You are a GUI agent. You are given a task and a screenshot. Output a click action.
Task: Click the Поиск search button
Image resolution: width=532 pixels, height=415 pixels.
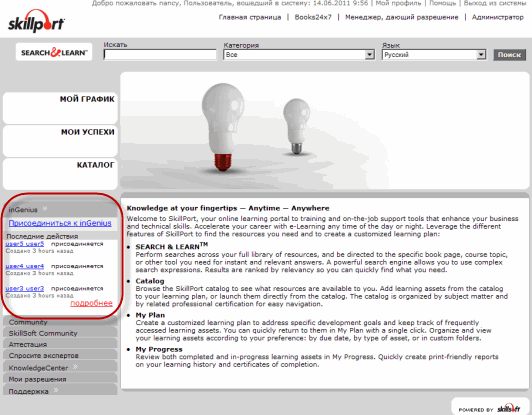tap(509, 55)
